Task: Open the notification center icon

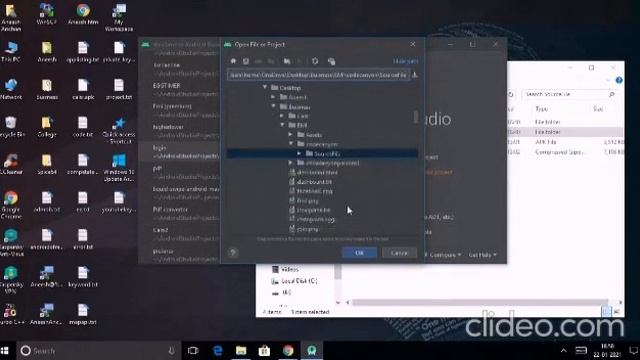Action: tap(633, 351)
